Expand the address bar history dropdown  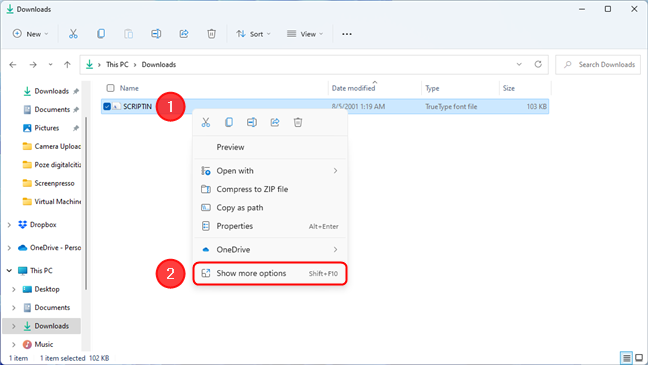coord(519,64)
